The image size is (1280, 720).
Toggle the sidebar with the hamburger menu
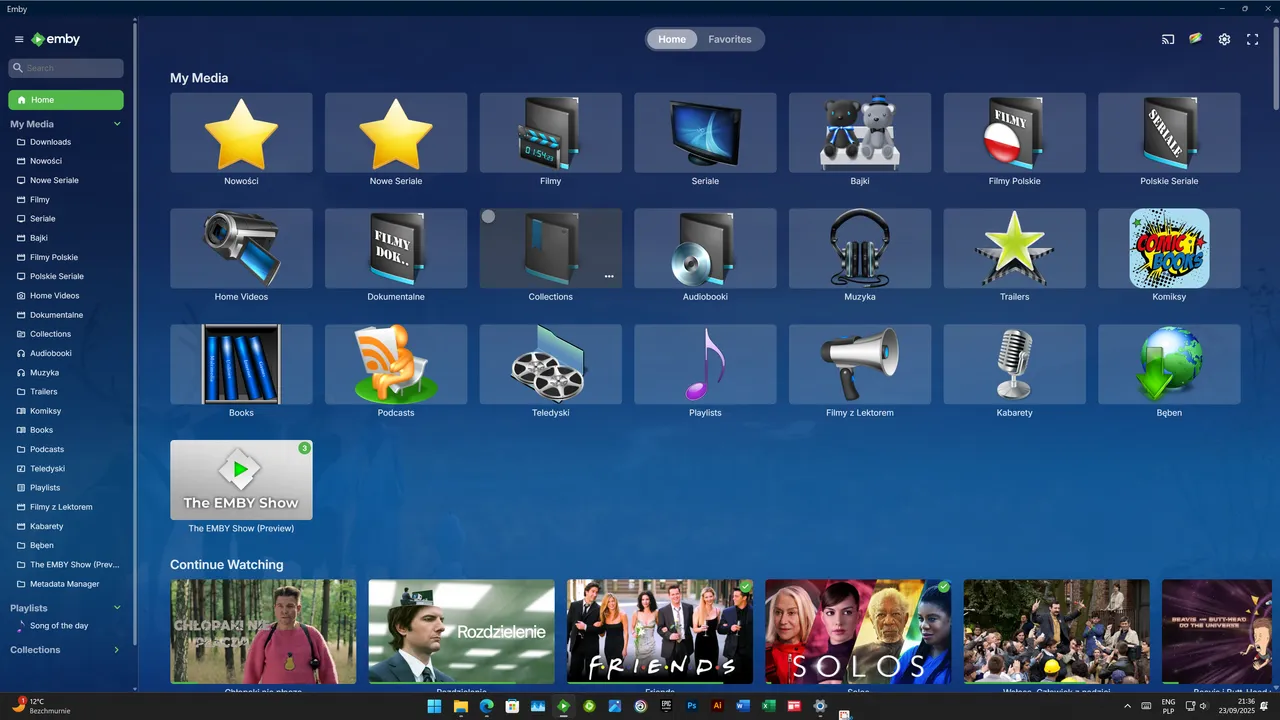[x=19, y=39]
